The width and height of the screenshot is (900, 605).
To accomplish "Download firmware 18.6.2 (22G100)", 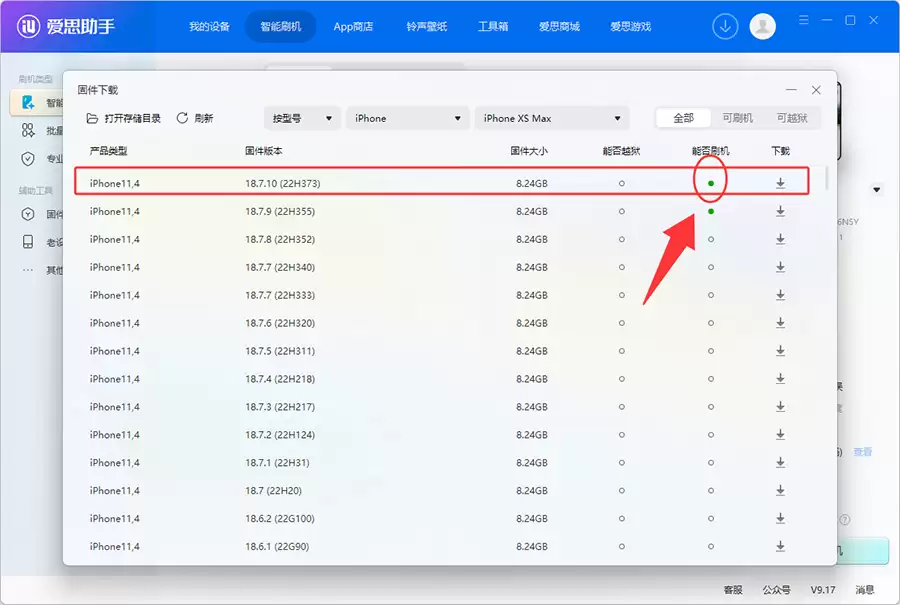I will tap(780, 518).
